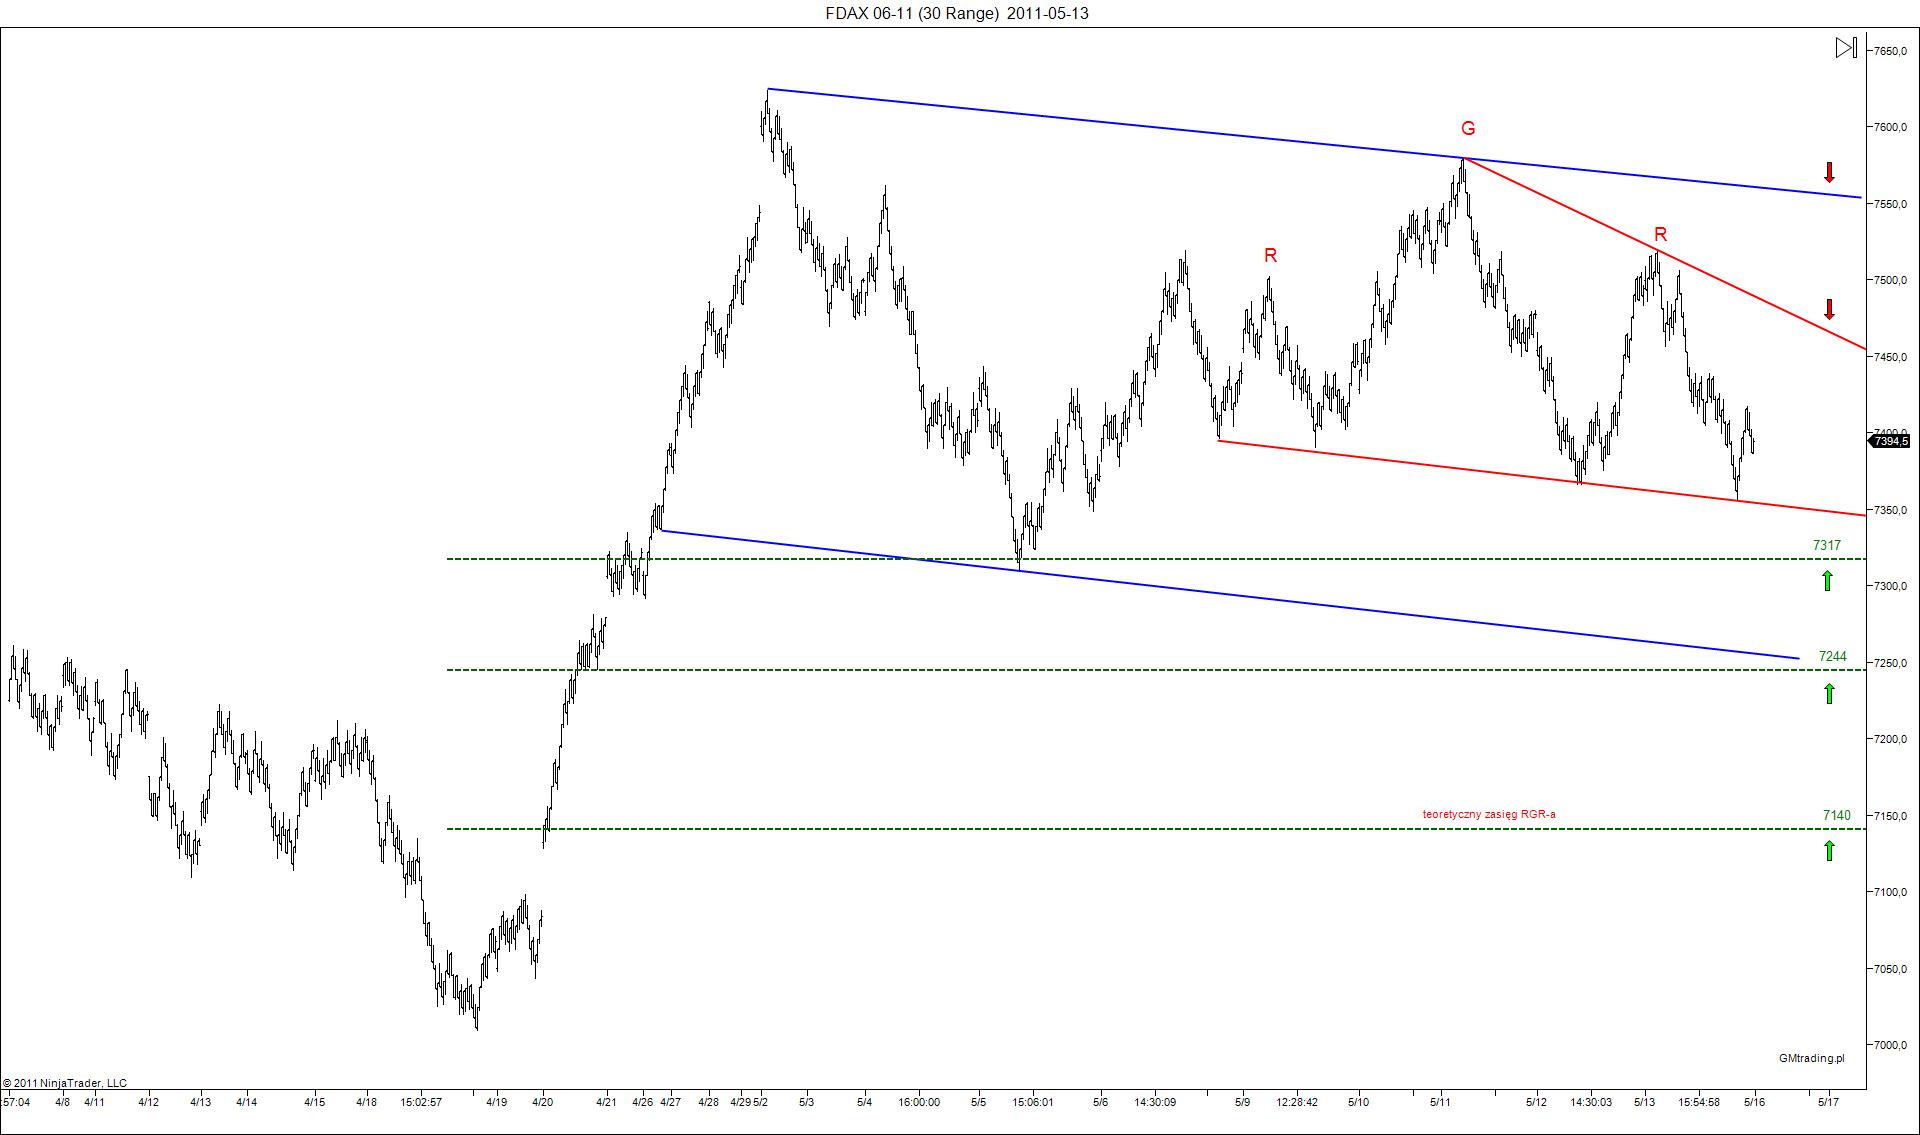
Task: Click the 'teoretyczny zasięg RGR-a' text annotation
Action: coord(1489,814)
